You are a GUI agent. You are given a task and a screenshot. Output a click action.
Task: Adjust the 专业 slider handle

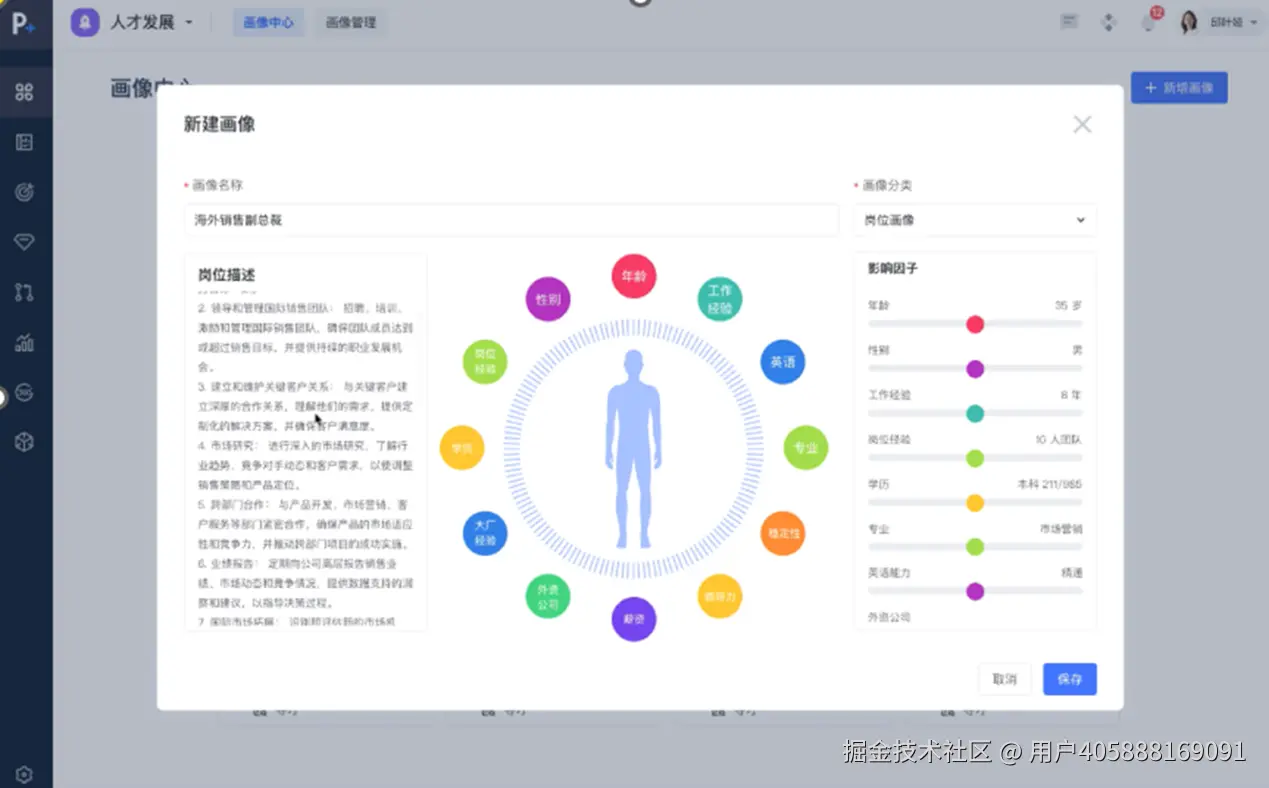[975, 547]
